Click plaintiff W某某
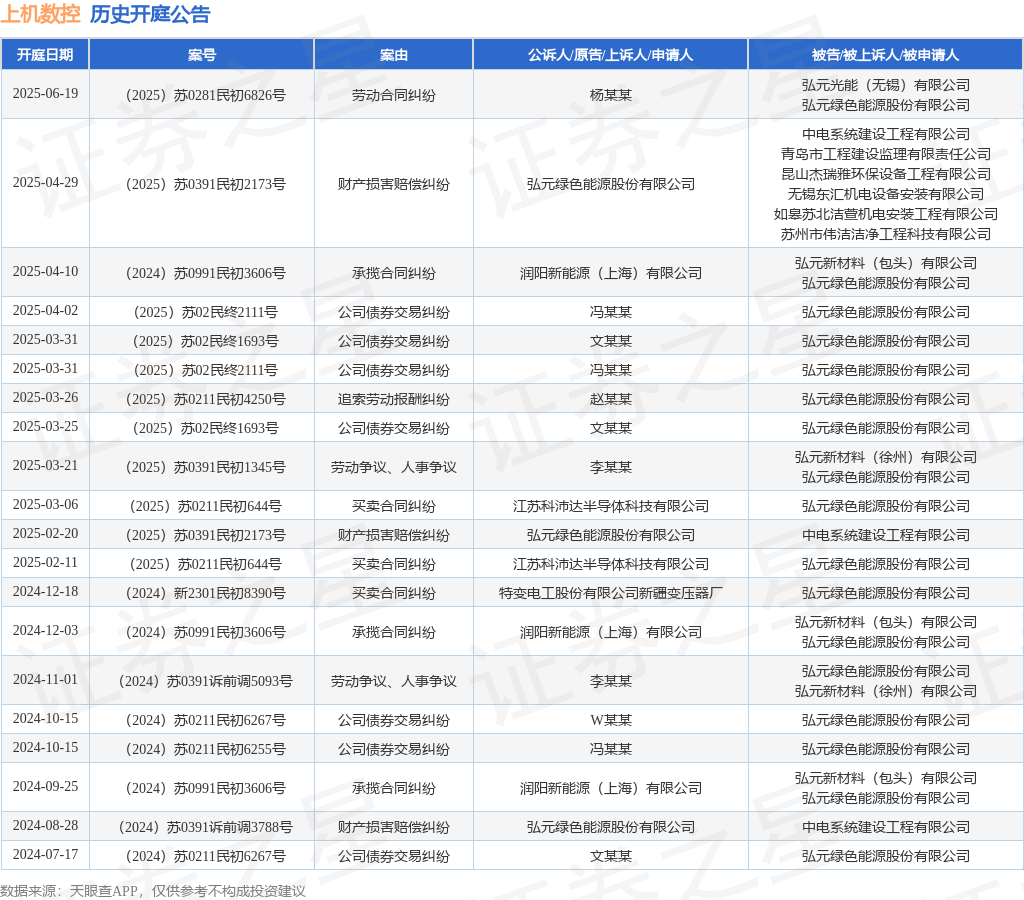The width and height of the screenshot is (1024, 900). tap(611, 720)
